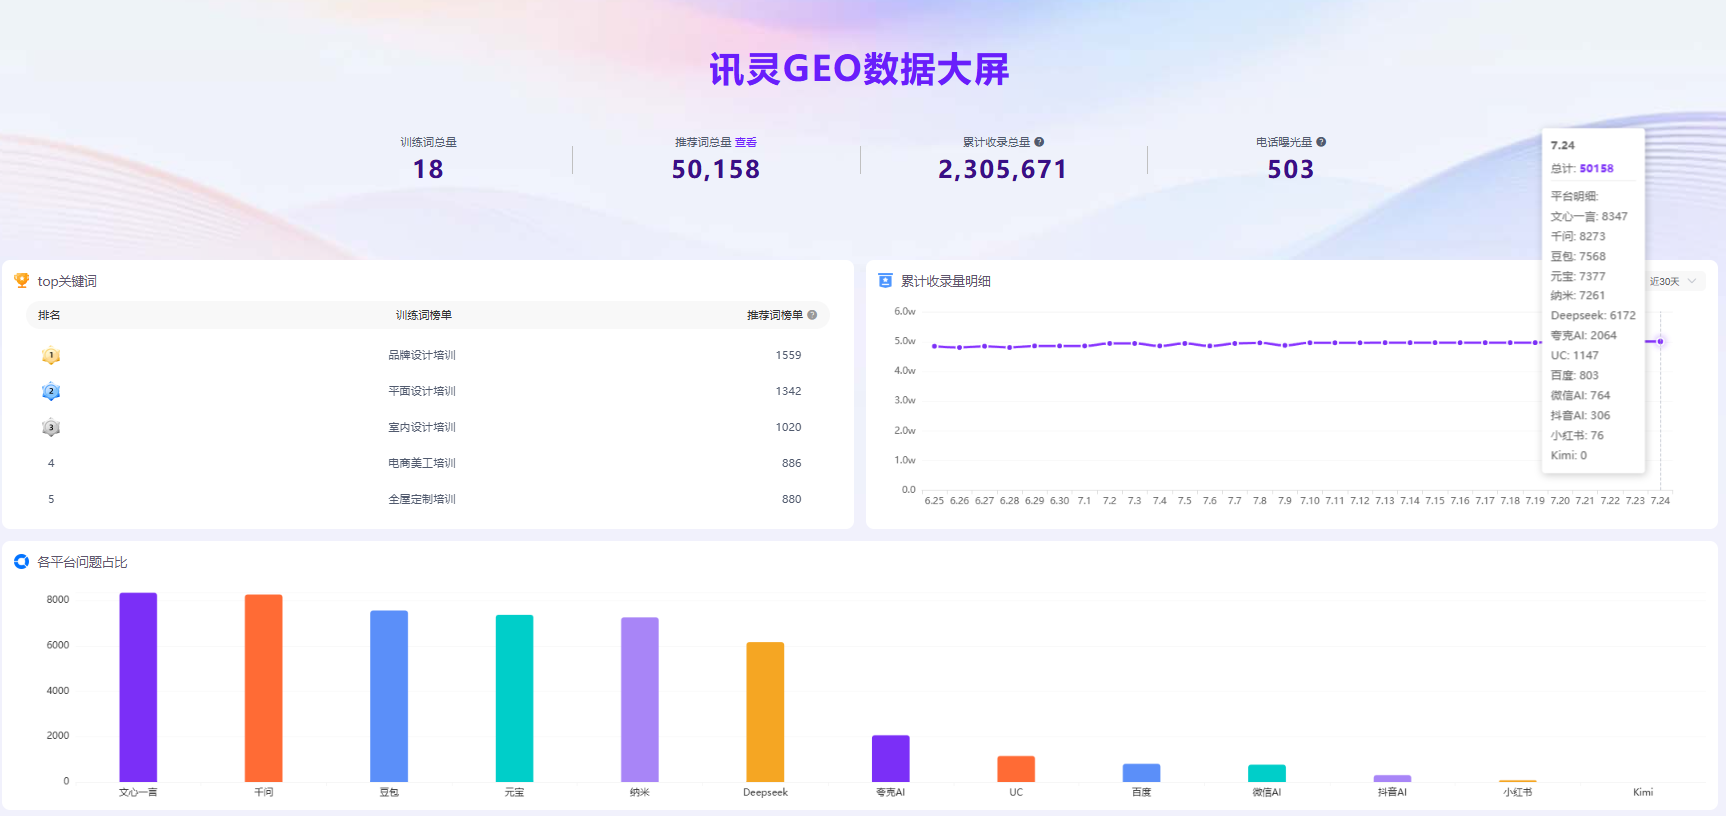Image resolution: width=1726 pixels, height=816 pixels.
Task: Click the 总计: 50158 tooltip total
Action: pos(1582,169)
